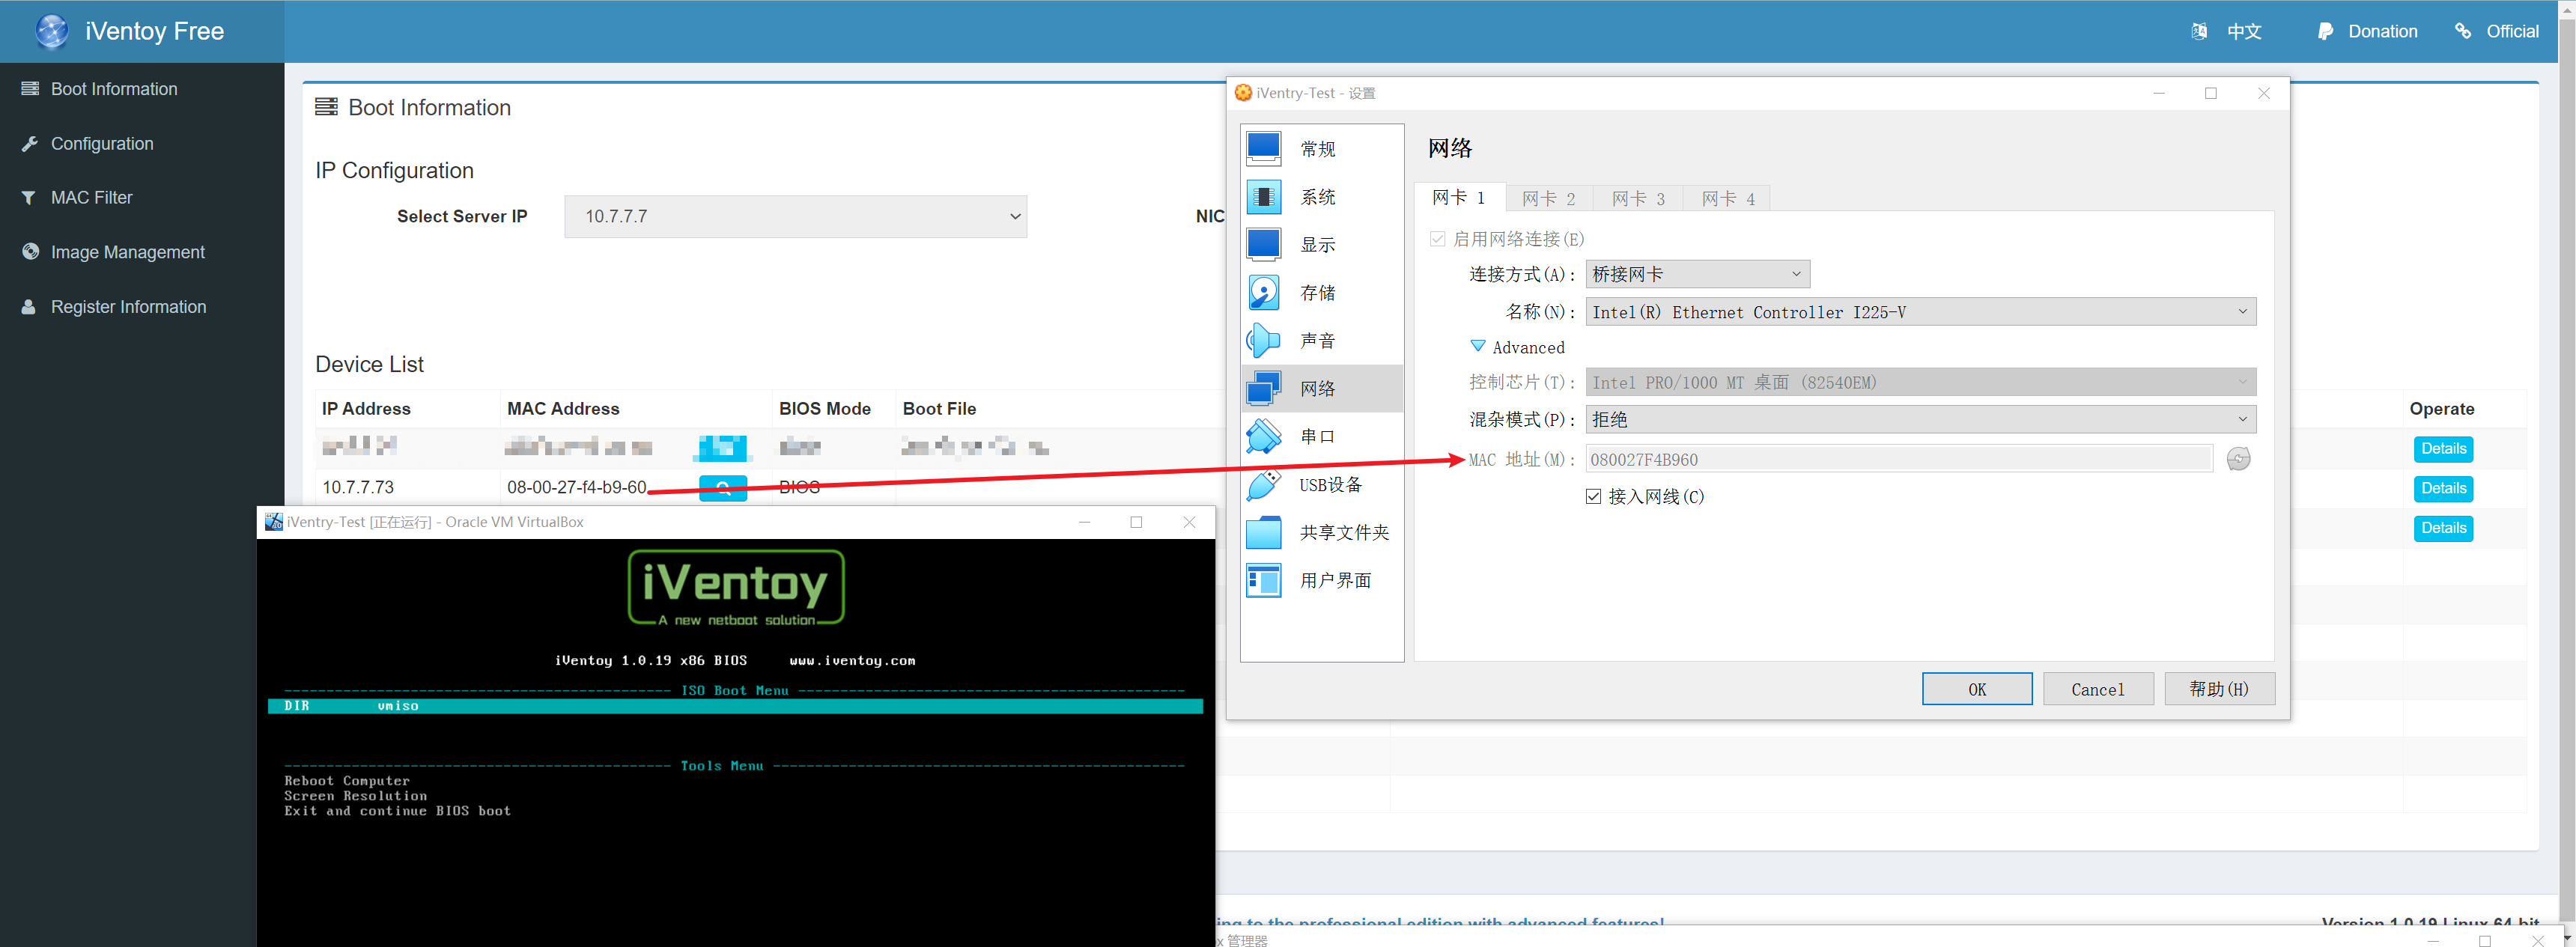Viewport: 2576px width, 947px height.
Task: Enable the 启用网络连接 checkbox
Action: (1437, 239)
